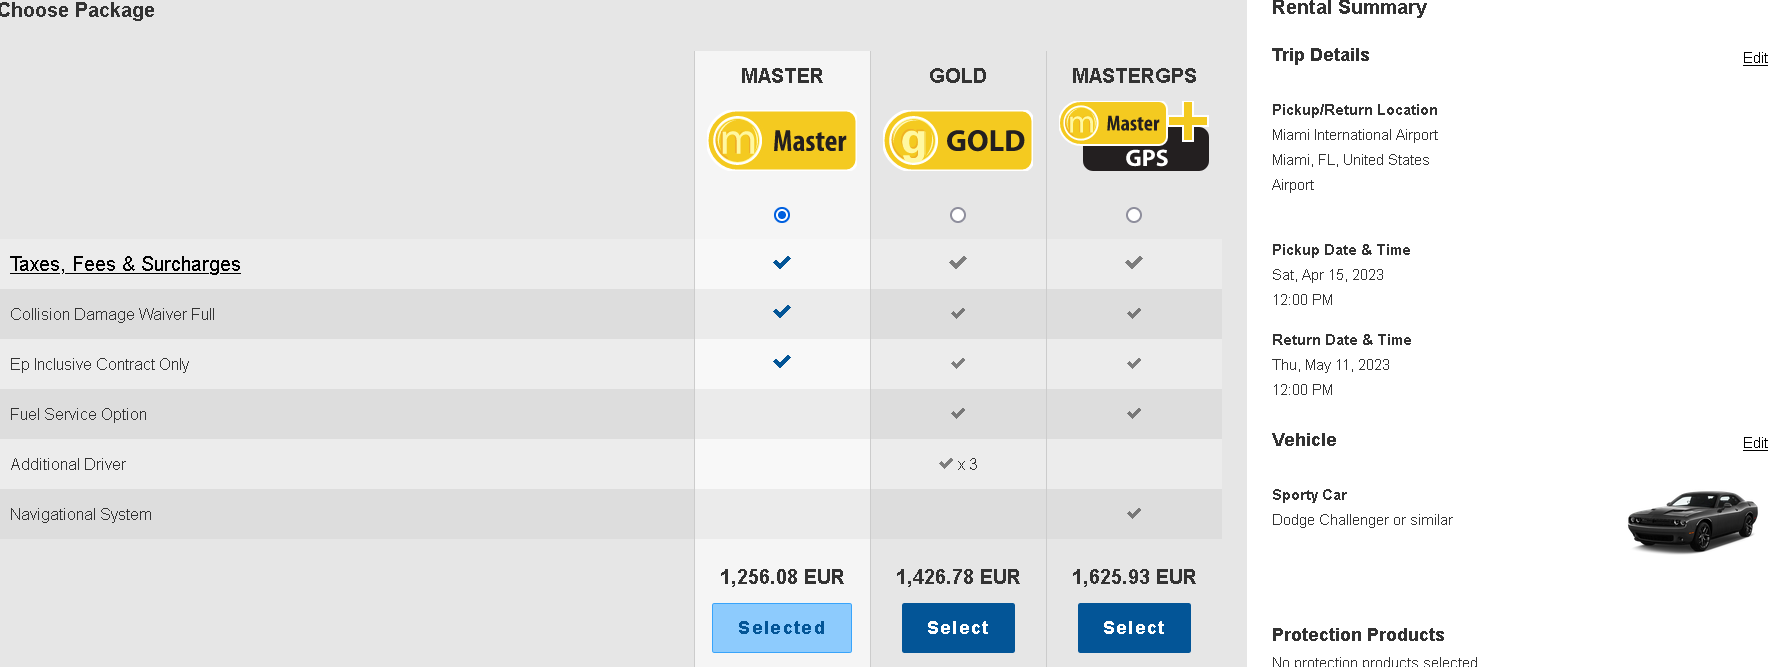Click the MASTERGPS column heading

pos(1134,76)
